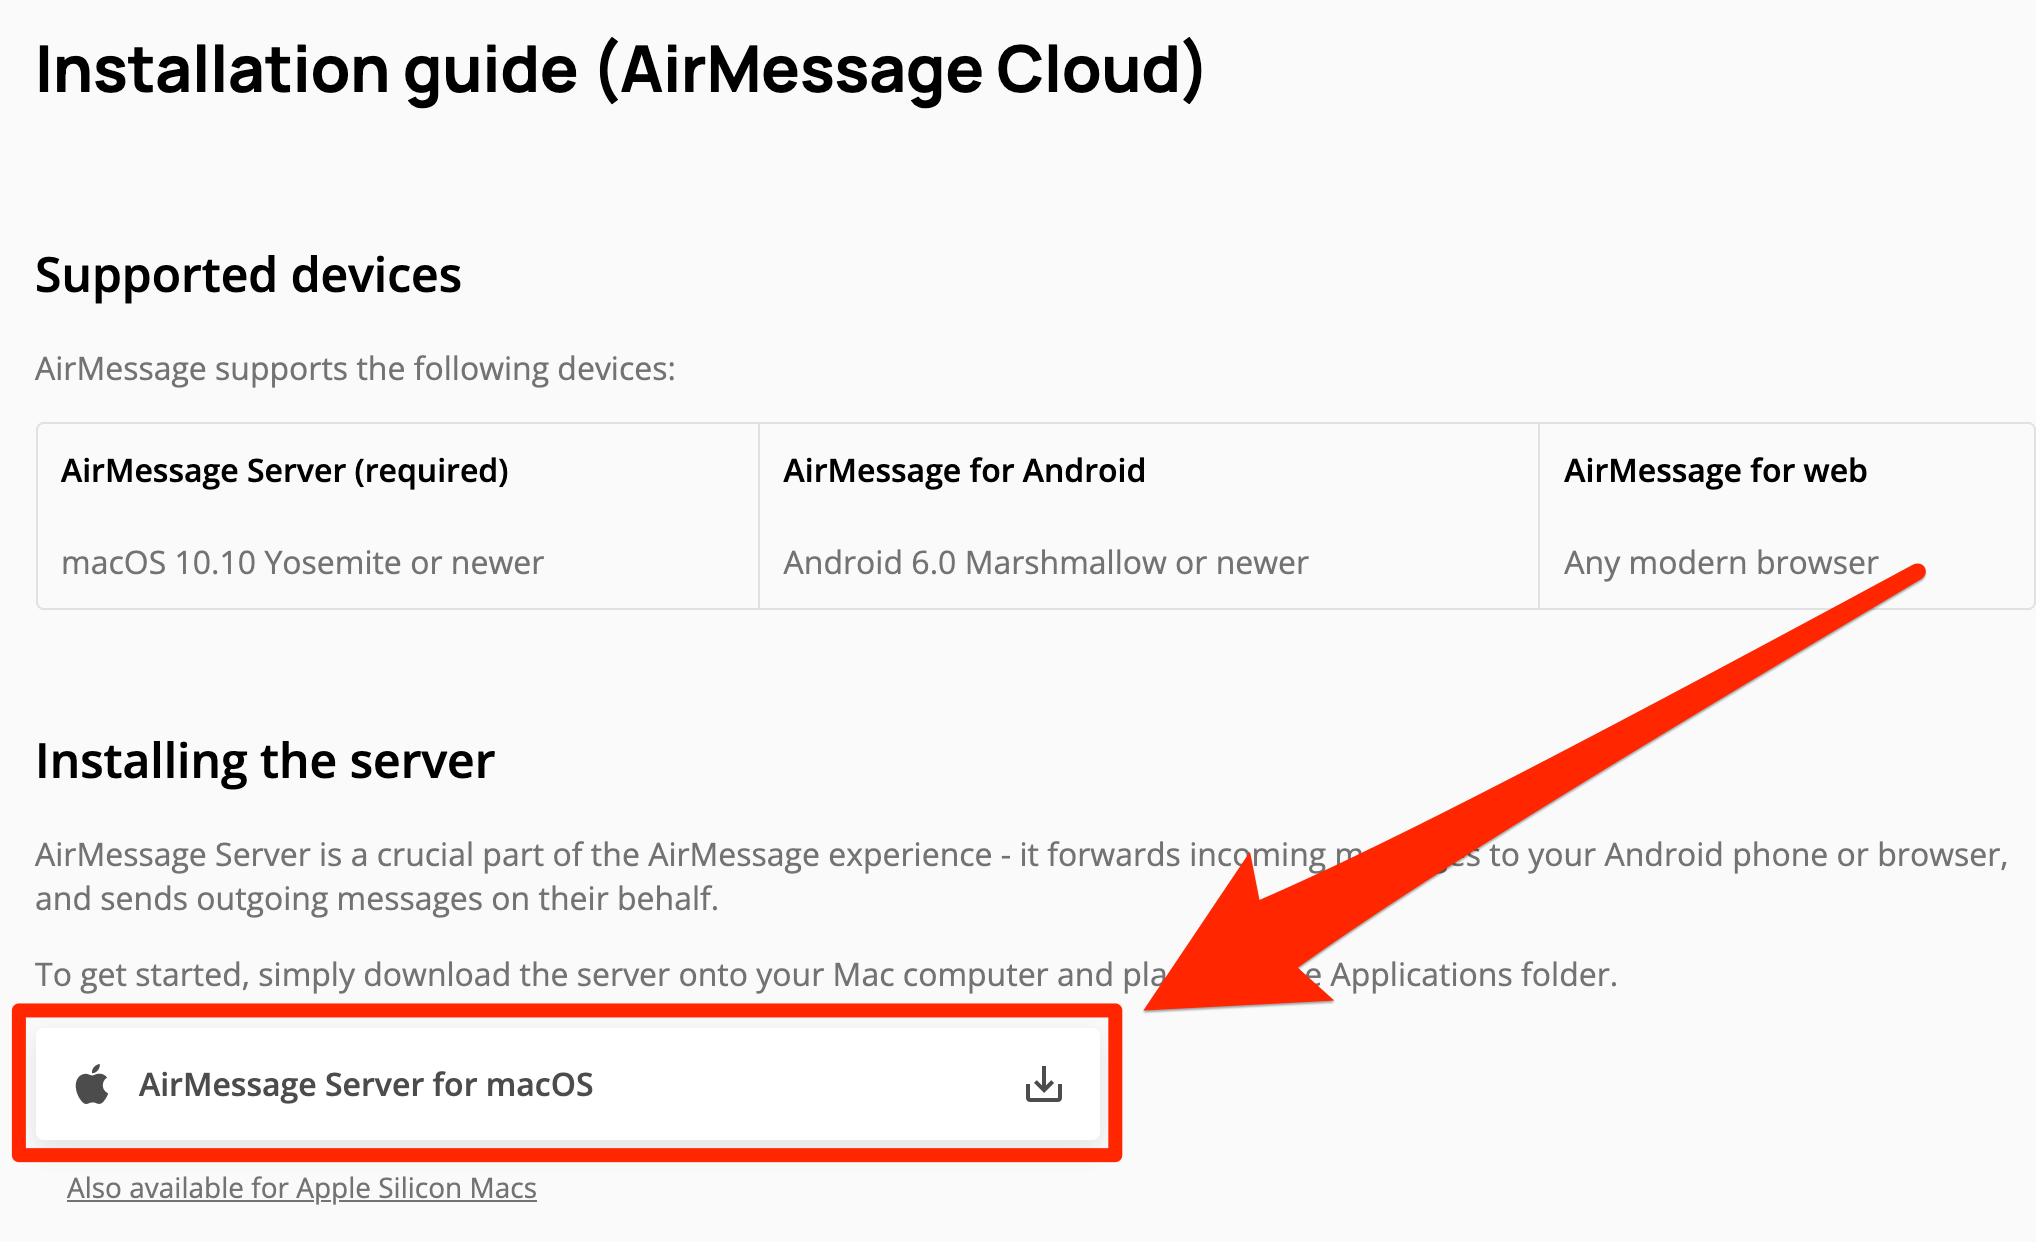Click the 'AirMessage supports the following devices' line
The image size is (2036, 1242).
[355, 369]
